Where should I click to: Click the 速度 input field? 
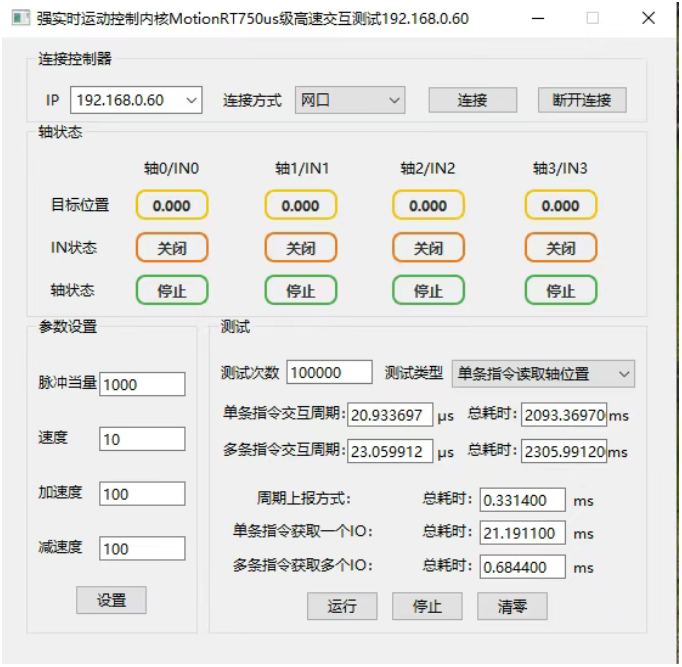click(x=142, y=439)
